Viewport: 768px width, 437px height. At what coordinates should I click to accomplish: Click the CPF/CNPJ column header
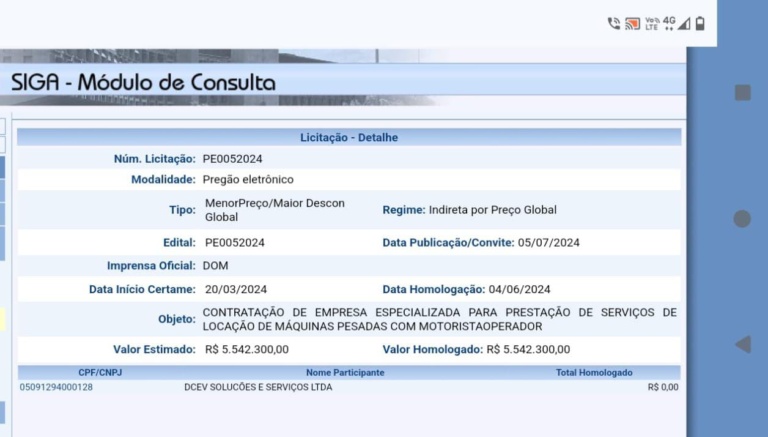click(100, 373)
